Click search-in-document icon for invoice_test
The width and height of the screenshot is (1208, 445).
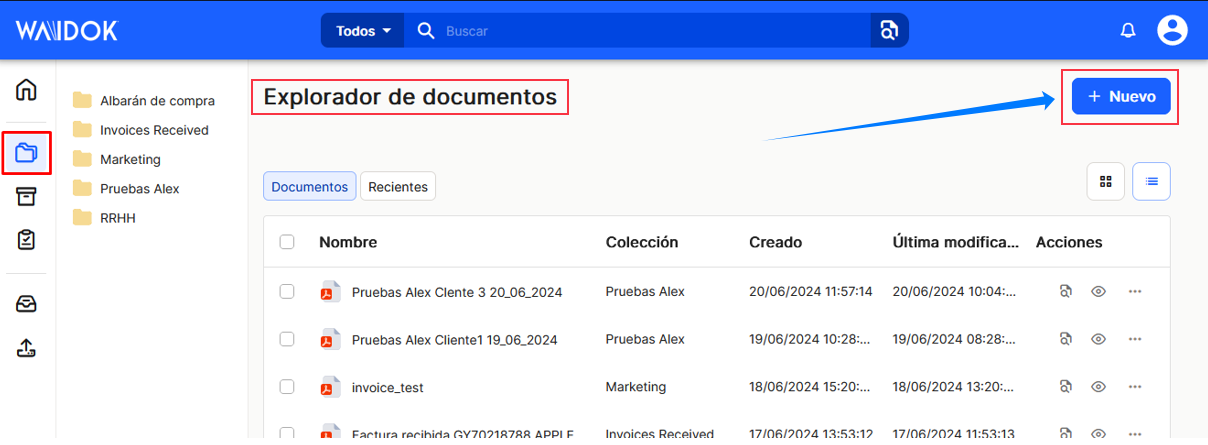point(1066,386)
